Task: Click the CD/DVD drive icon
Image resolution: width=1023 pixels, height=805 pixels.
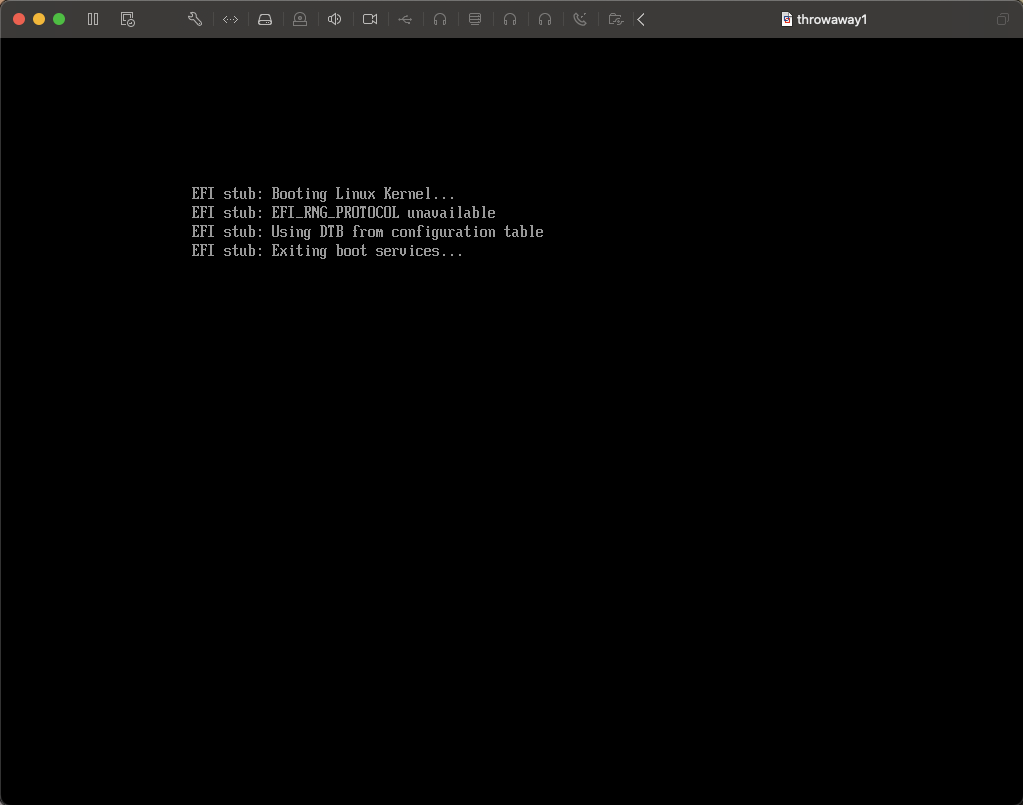Action: [300, 20]
